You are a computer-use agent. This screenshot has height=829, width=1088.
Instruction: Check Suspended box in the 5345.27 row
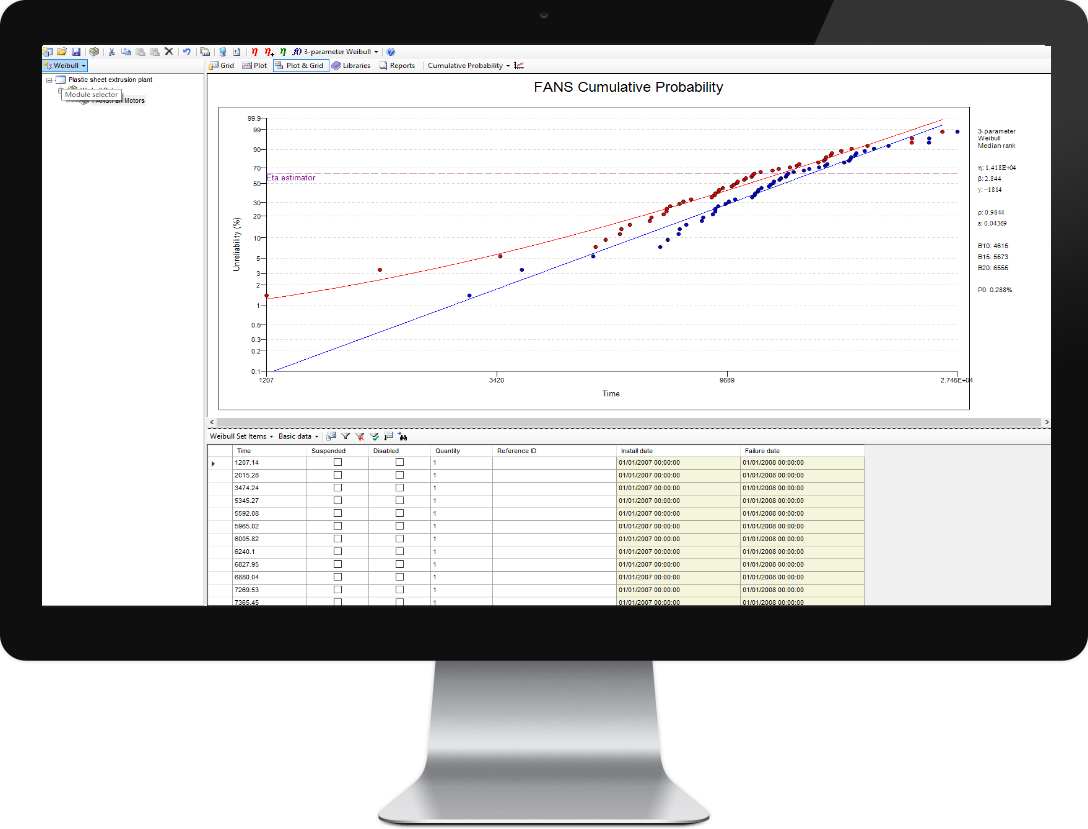pyautogui.click(x=337, y=500)
